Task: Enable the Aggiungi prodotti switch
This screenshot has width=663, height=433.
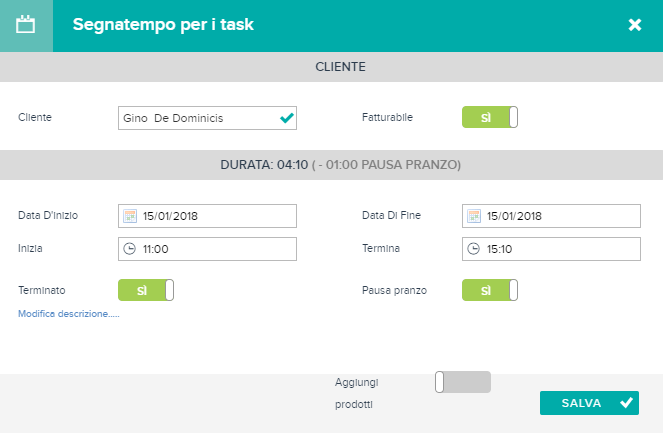Action: point(463,382)
